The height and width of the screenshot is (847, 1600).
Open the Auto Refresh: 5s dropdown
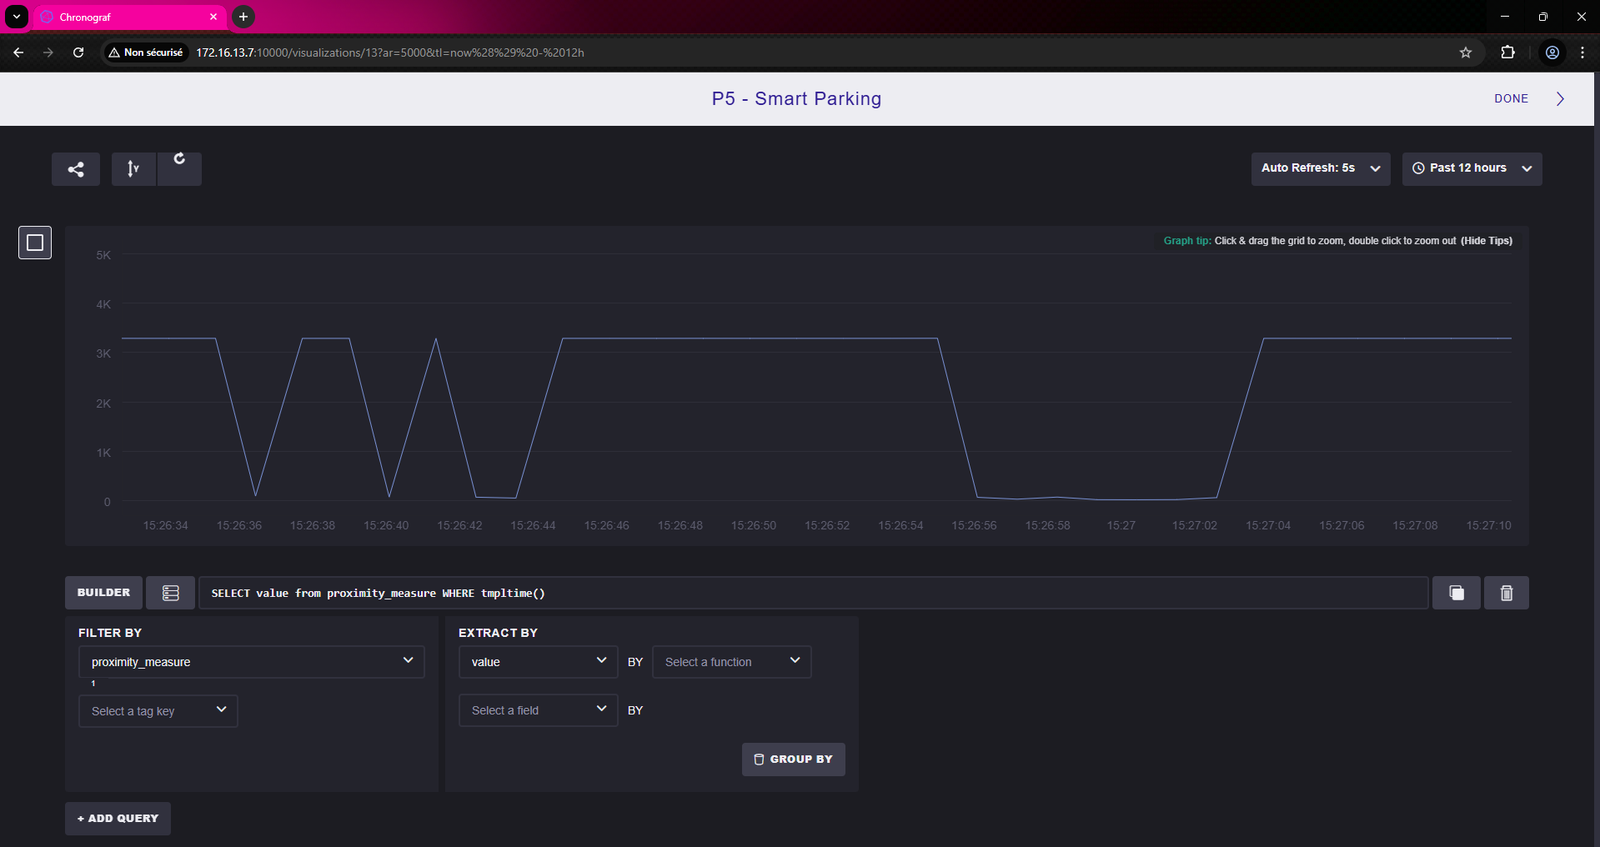click(1320, 168)
